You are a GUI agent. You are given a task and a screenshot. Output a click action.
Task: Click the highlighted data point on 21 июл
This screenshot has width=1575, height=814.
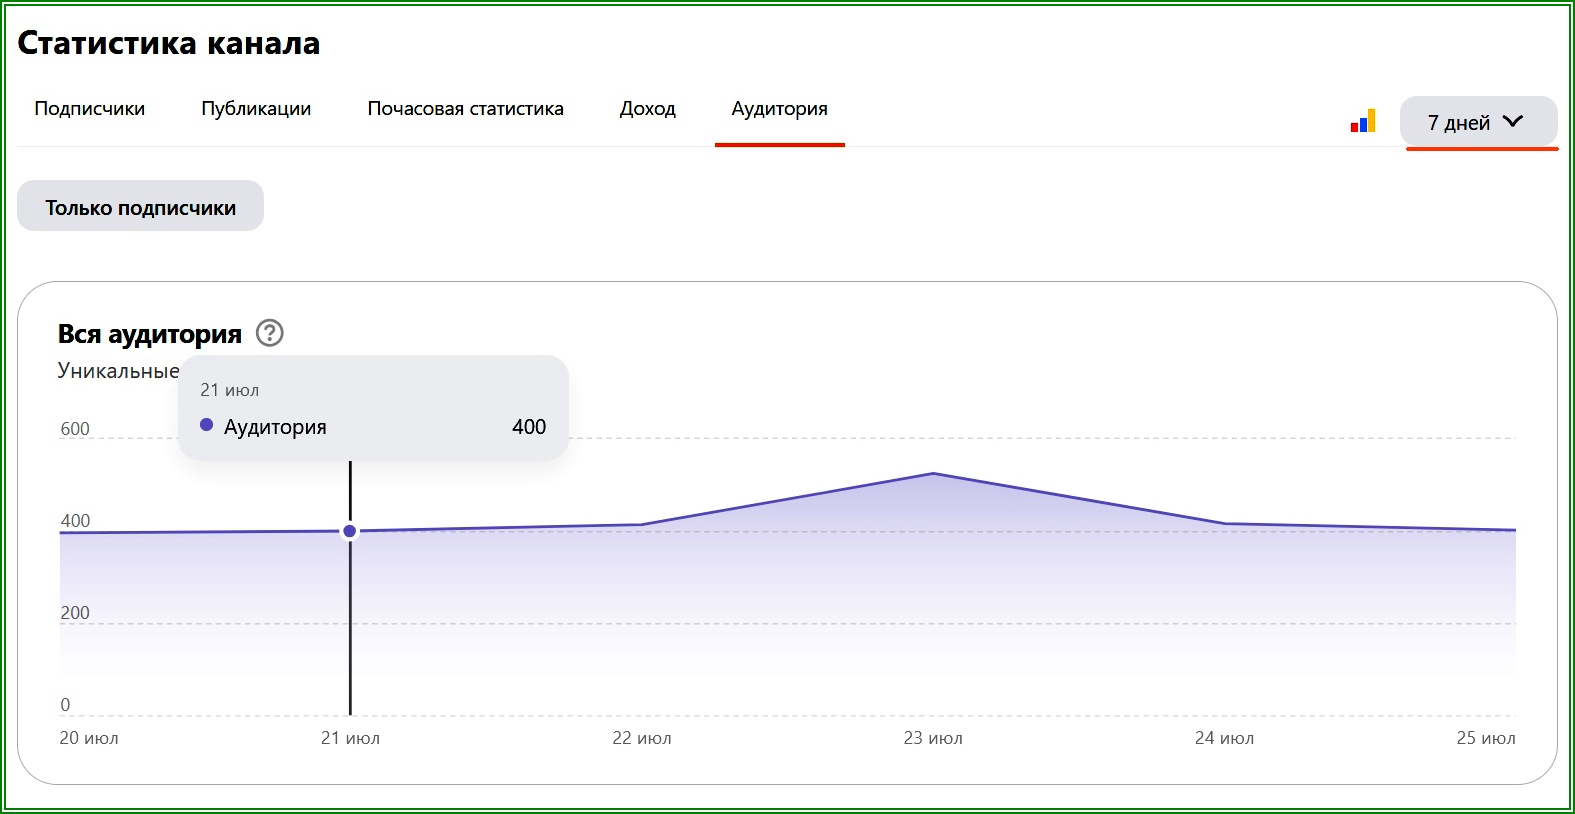[x=350, y=531]
